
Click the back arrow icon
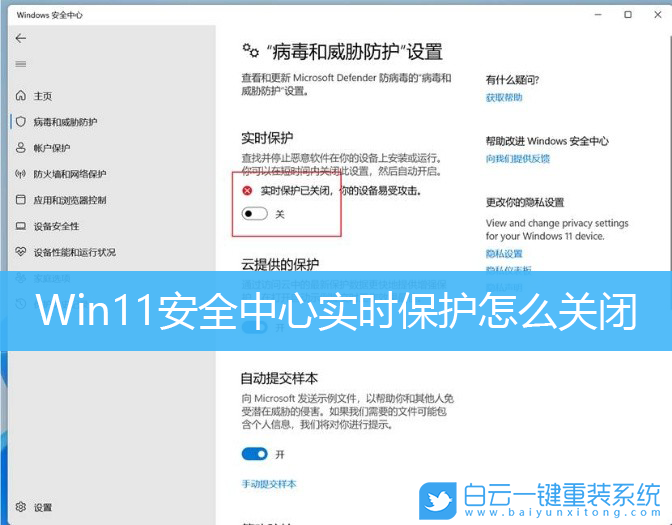click(x=21, y=38)
